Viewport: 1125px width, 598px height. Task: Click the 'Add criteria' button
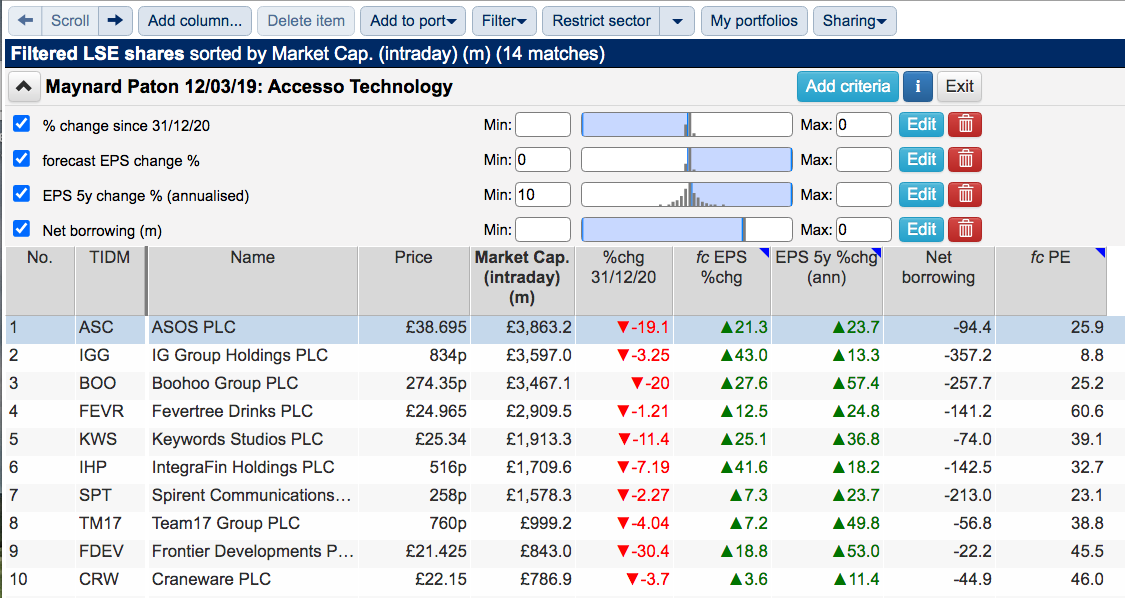point(847,87)
